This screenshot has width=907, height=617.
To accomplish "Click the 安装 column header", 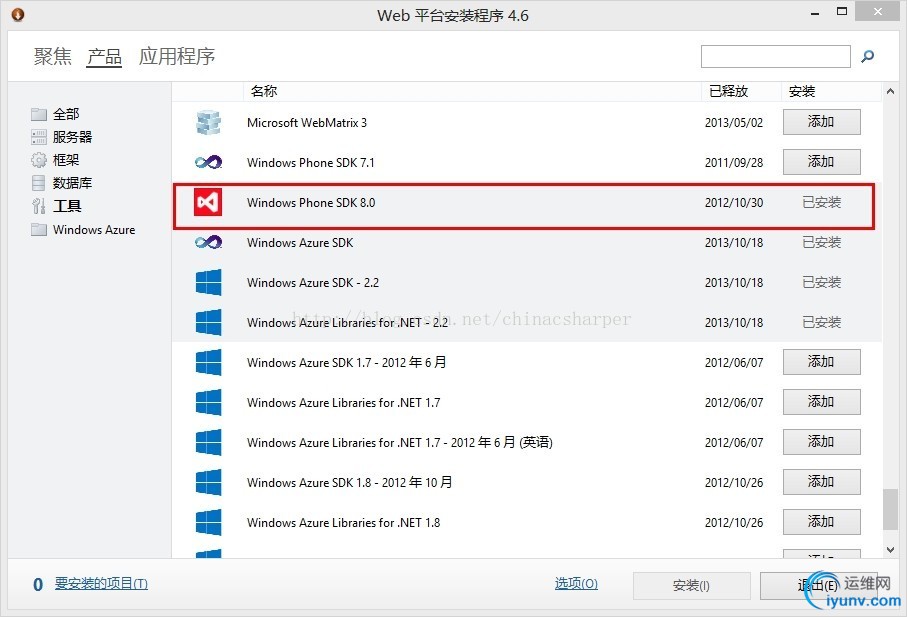I will click(x=802, y=91).
